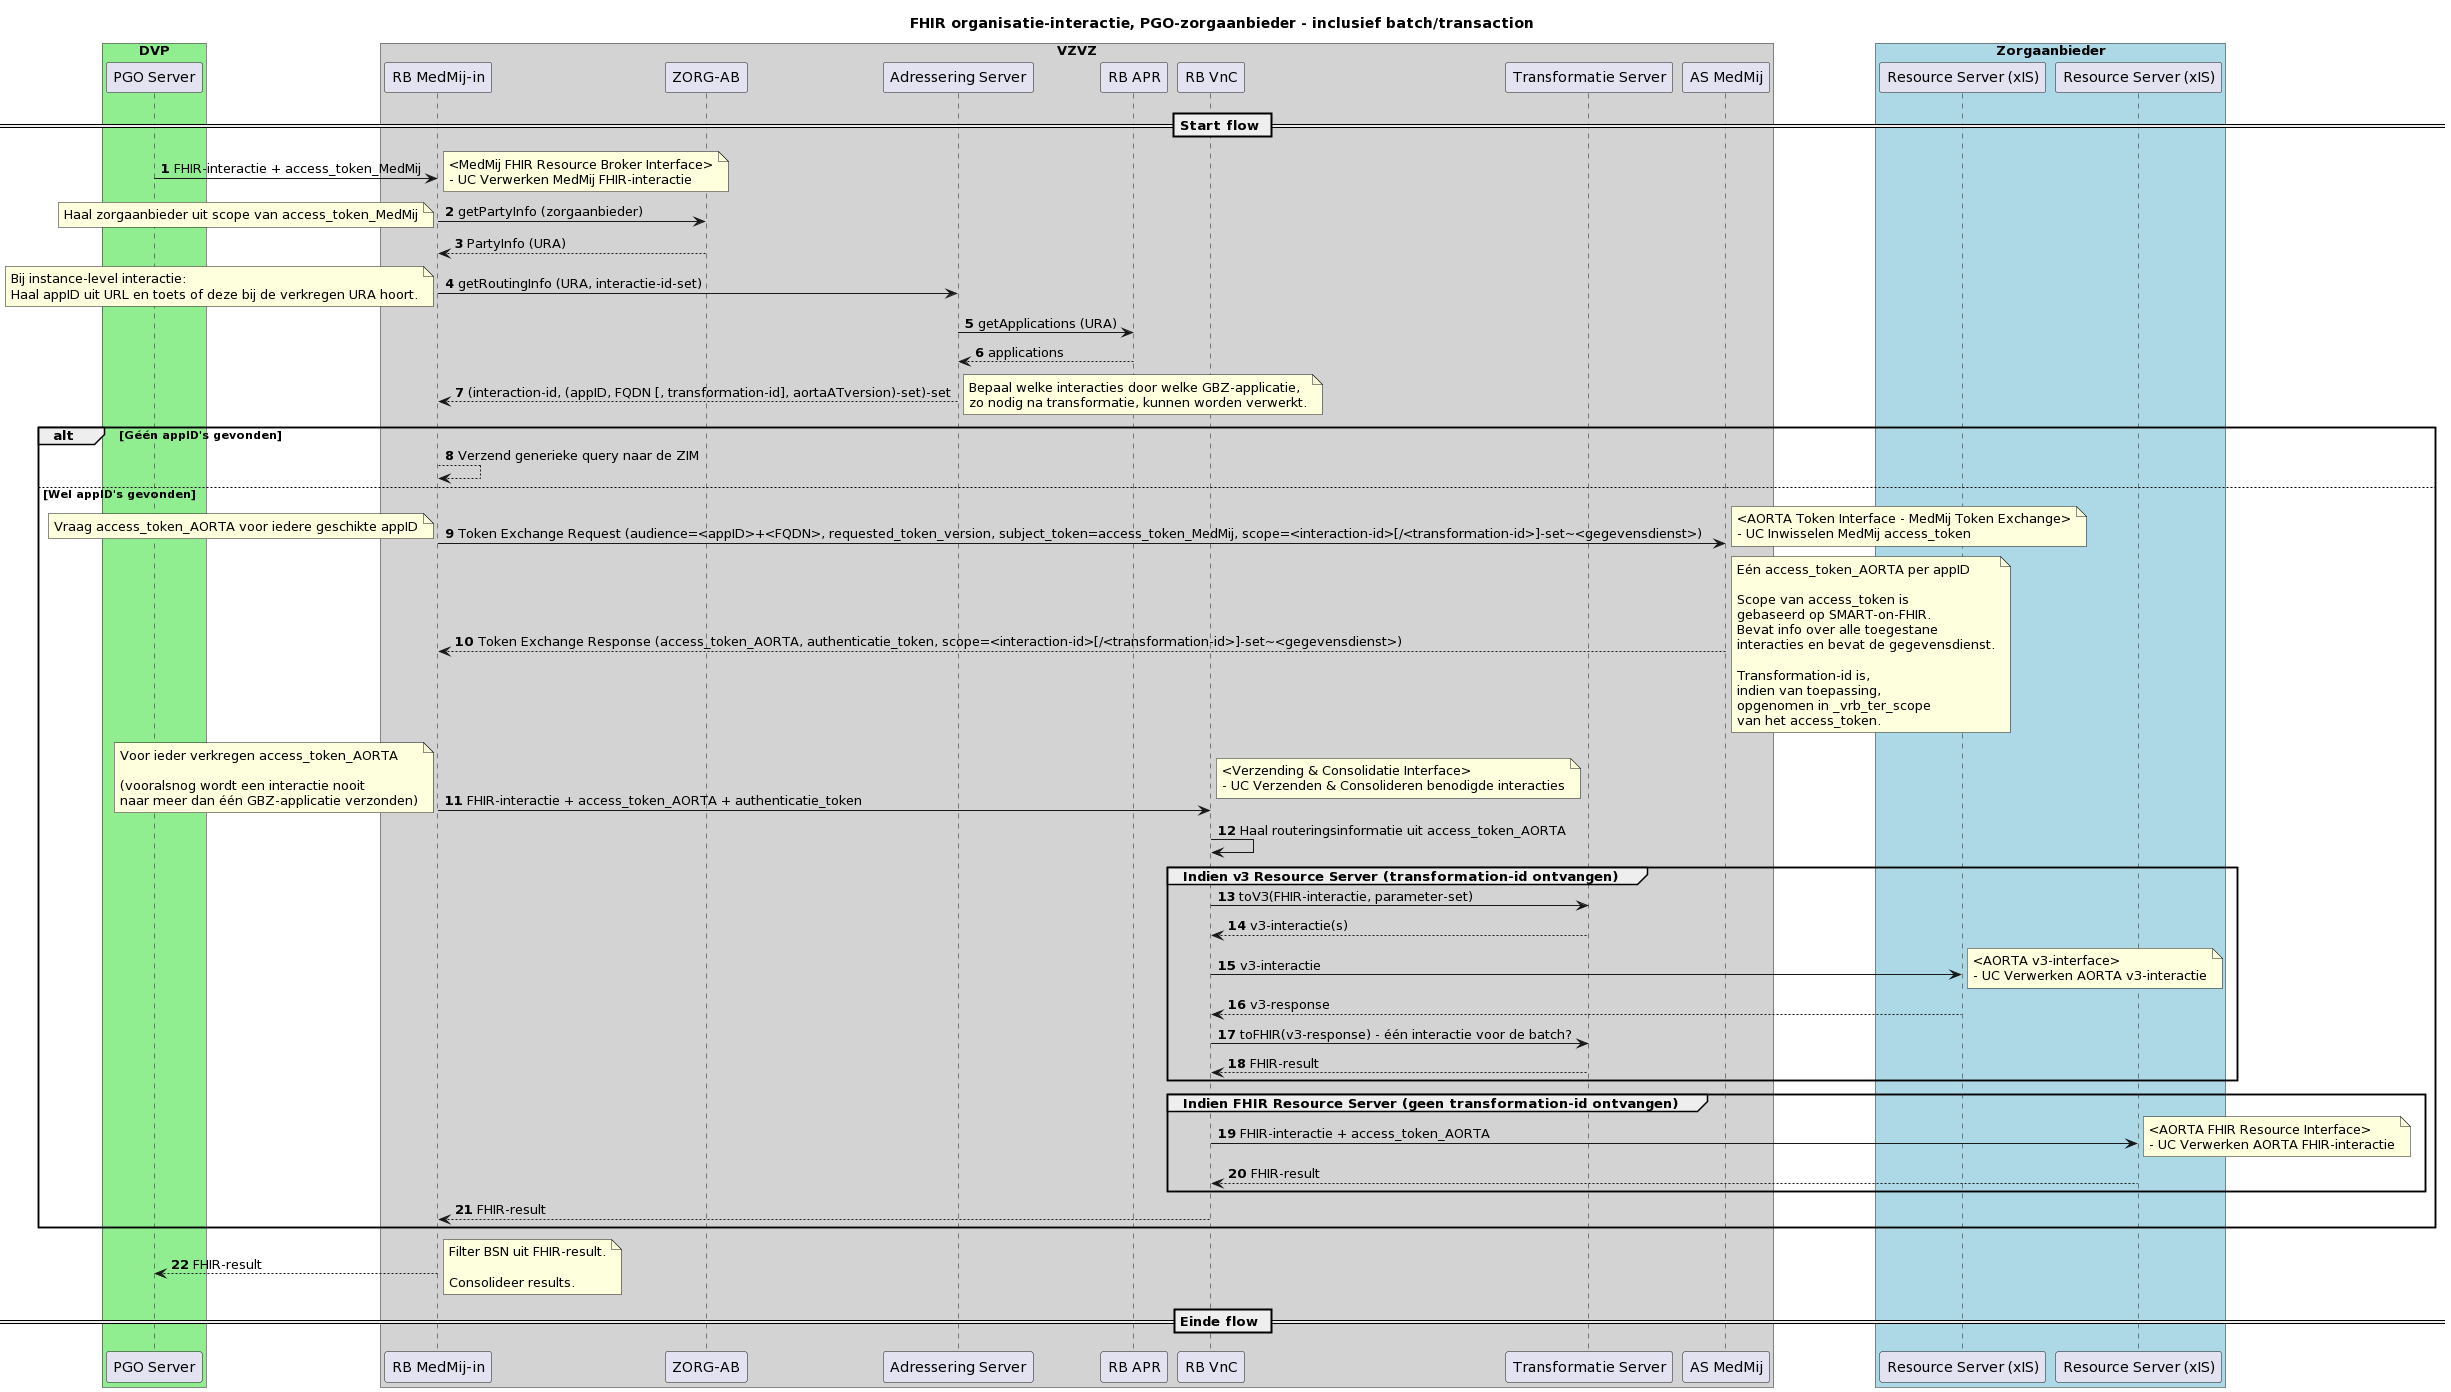Click the Start flow divider label
The height and width of the screenshot is (1392, 2451).
[x=1220, y=125]
